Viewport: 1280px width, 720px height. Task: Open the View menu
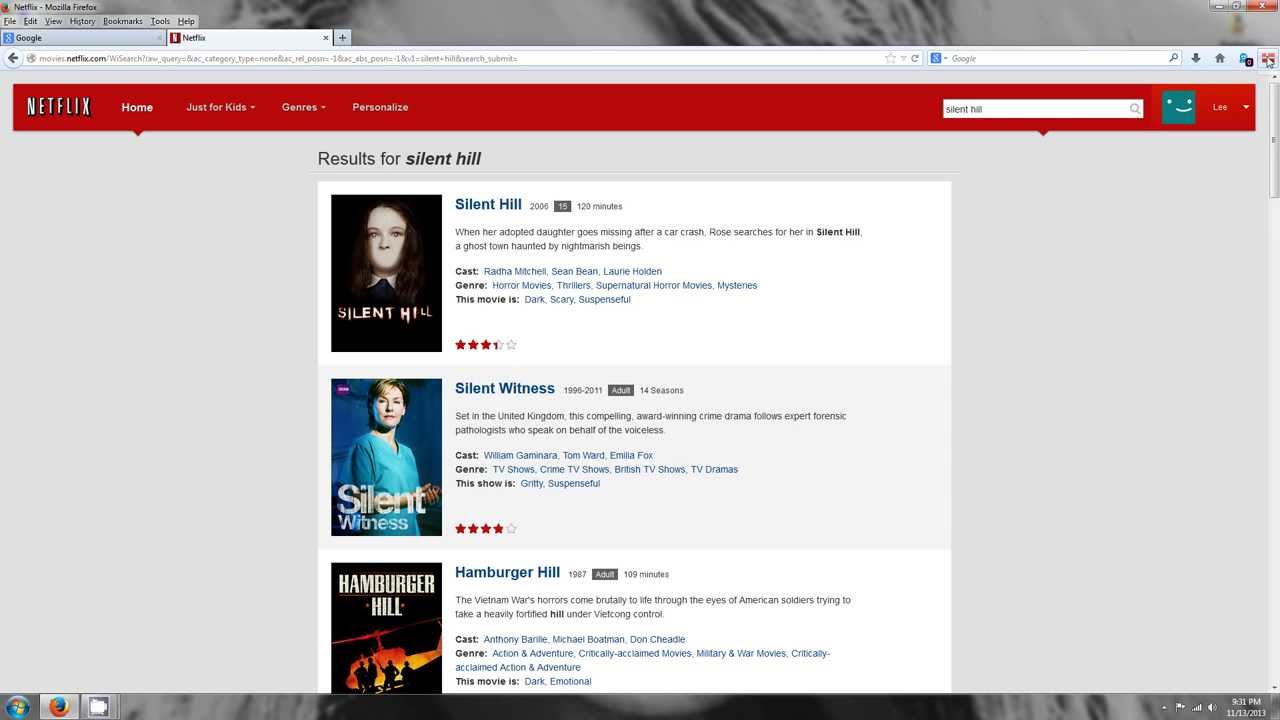coord(53,21)
